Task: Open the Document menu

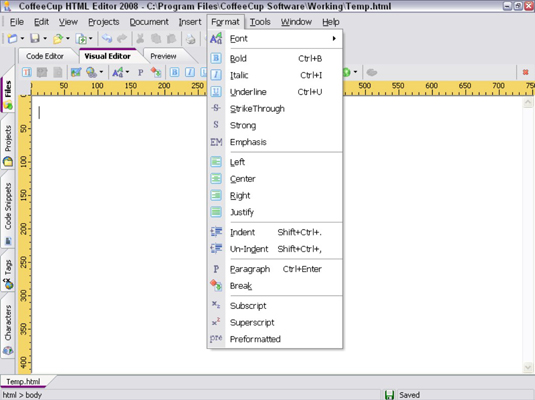Action: coord(149,22)
